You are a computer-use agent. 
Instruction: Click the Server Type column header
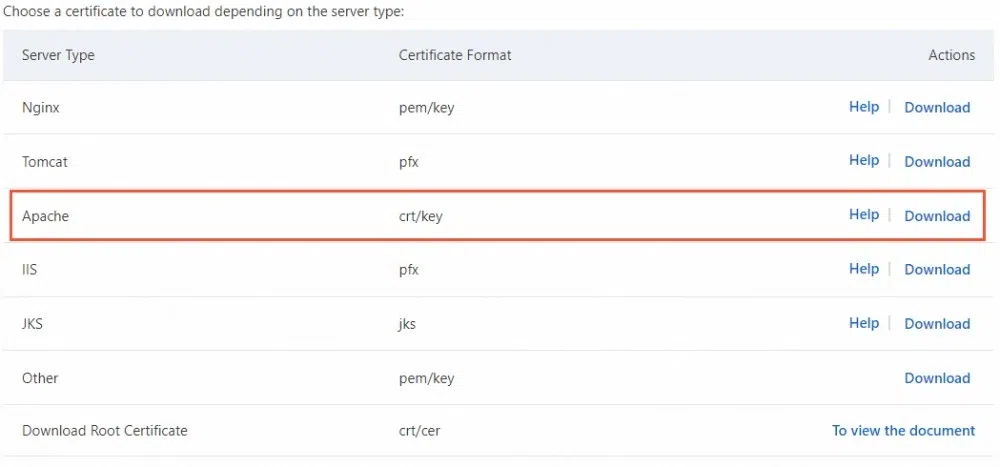point(58,55)
